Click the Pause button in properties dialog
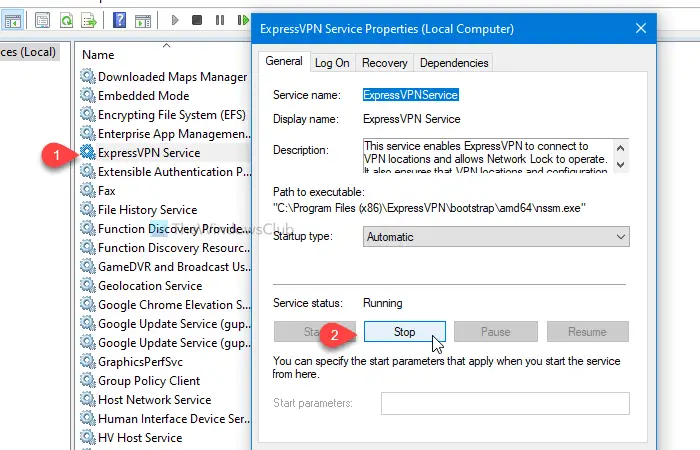The image size is (700, 450). 496,332
